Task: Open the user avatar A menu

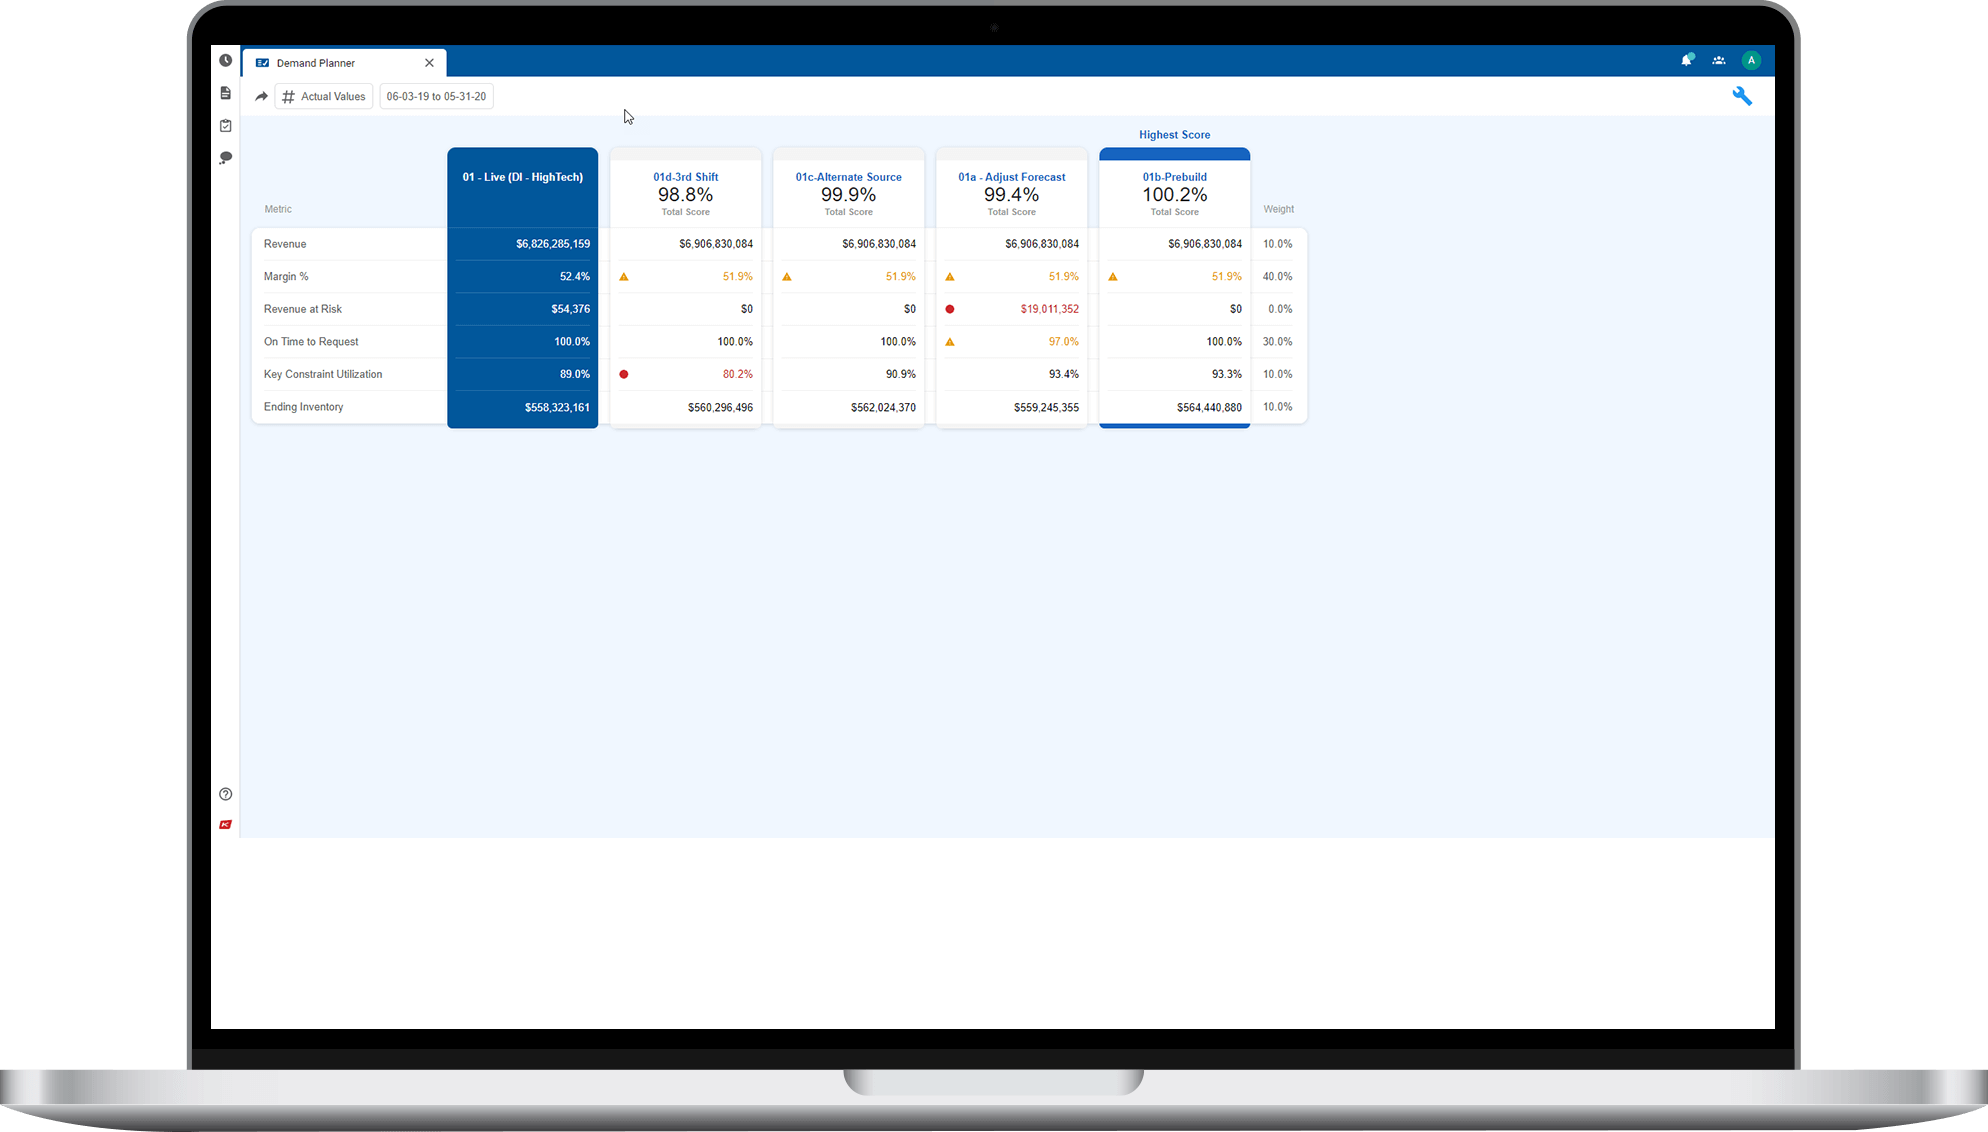Action: 1751,60
